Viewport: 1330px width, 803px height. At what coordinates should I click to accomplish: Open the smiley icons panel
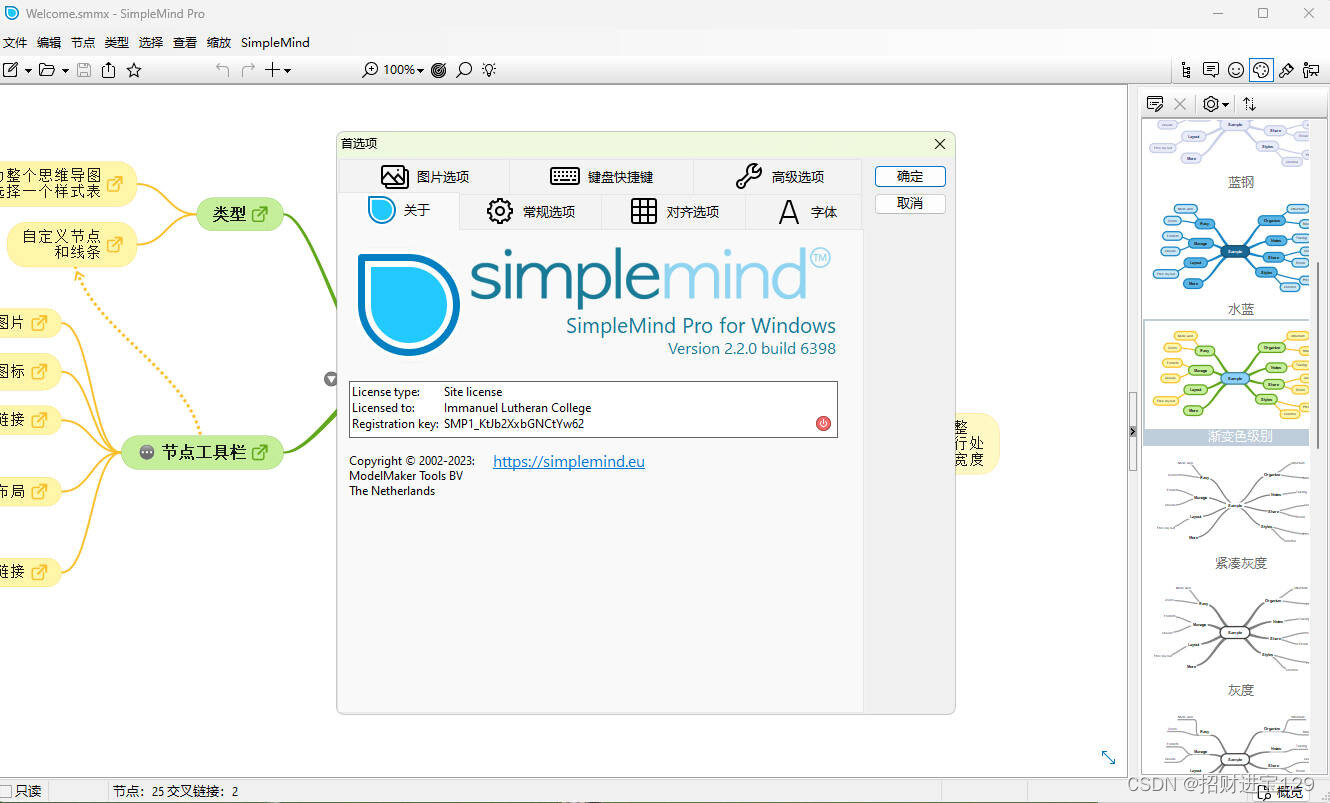coord(1236,70)
